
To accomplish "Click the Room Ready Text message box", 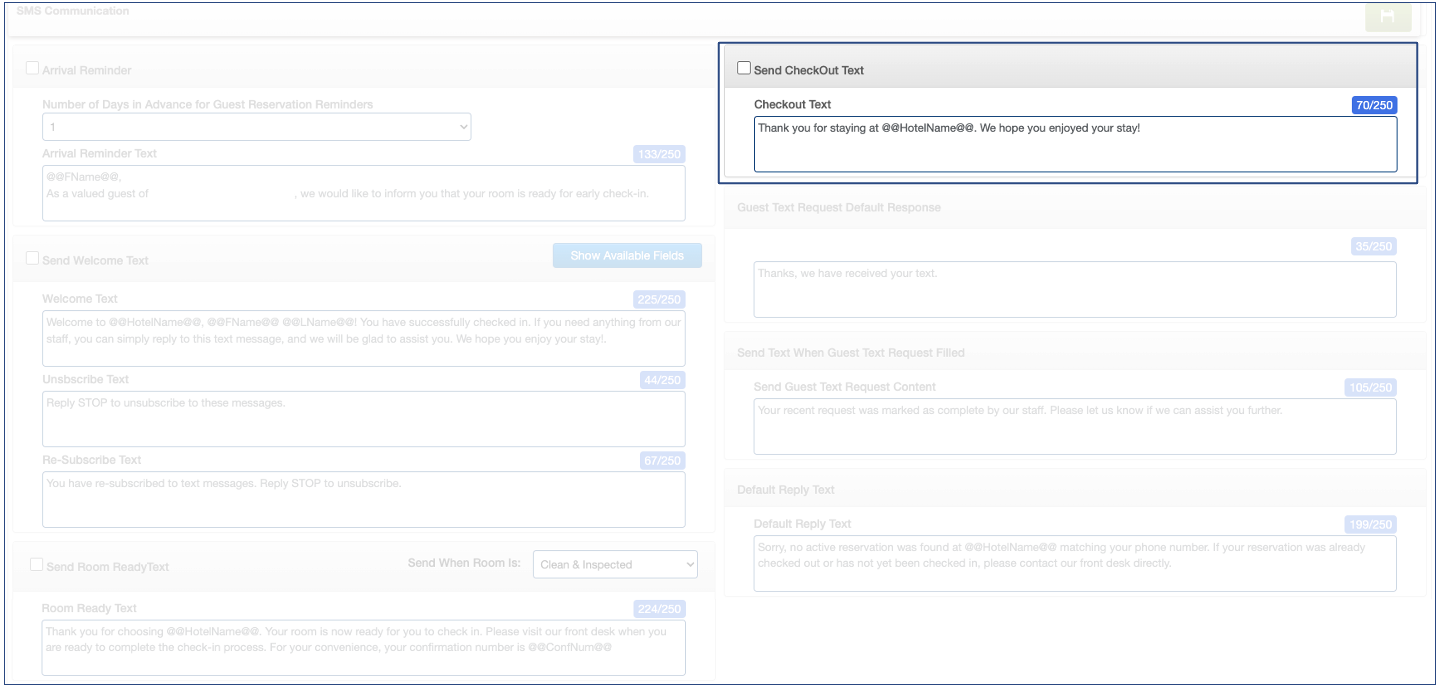I will click(363, 647).
